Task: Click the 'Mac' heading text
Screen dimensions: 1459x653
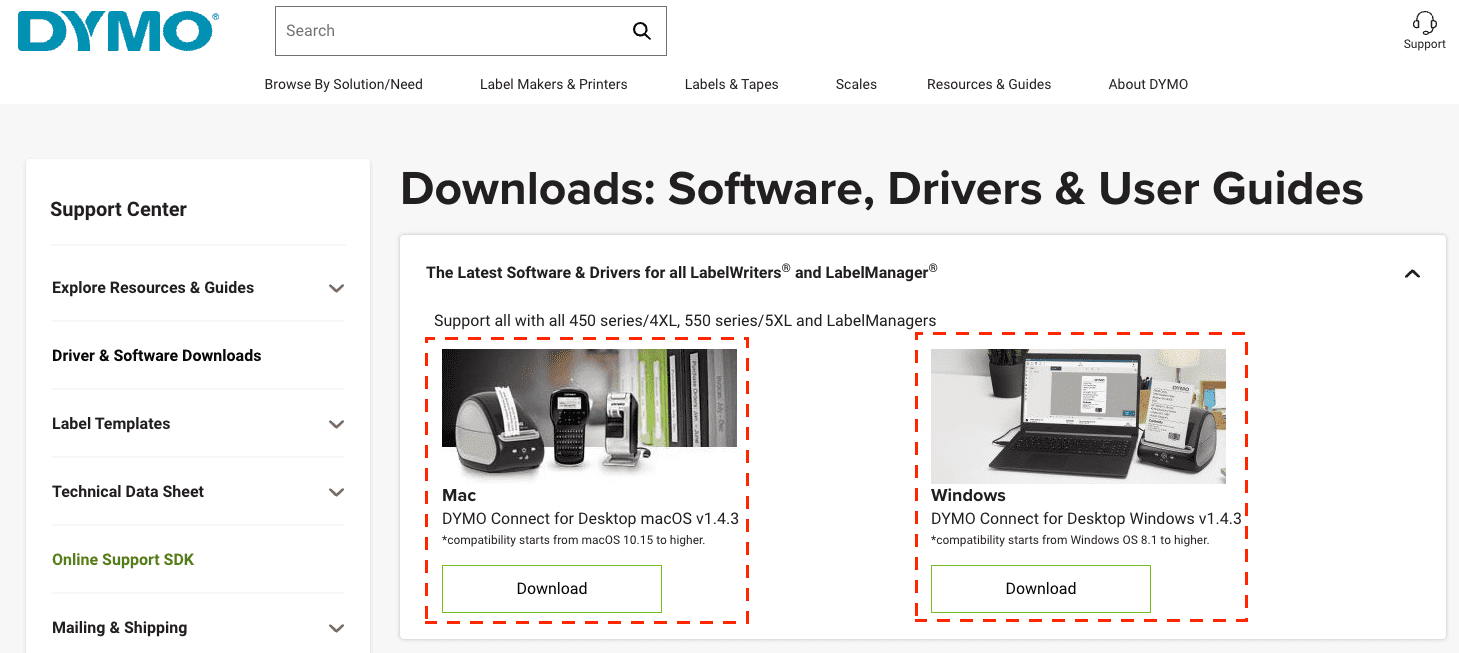Action: click(459, 495)
